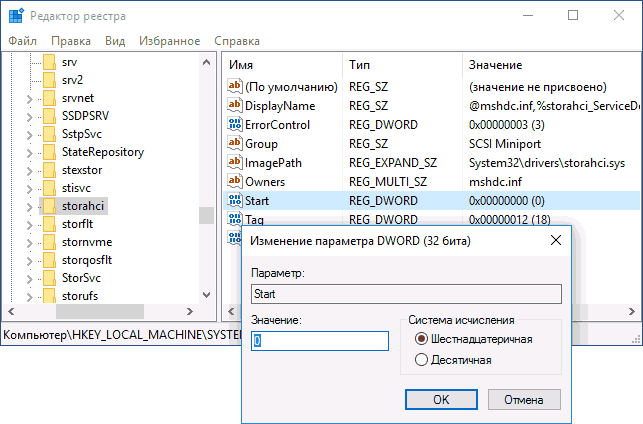The image size is (643, 424).
Task: Click the binary icon next to ErrorControl
Action: (x=235, y=124)
